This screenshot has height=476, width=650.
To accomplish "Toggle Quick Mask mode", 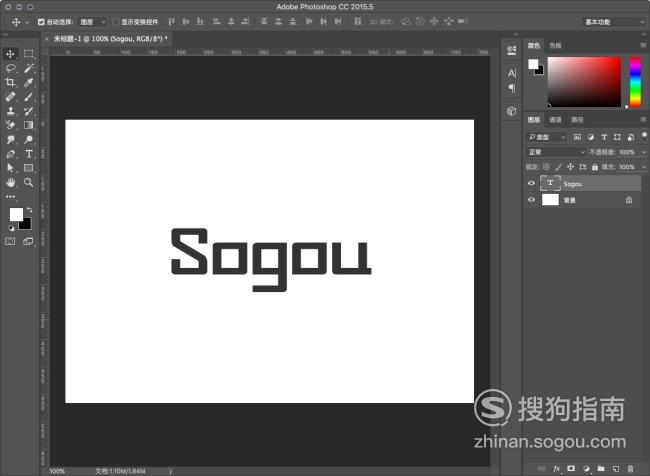I will click(10, 241).
